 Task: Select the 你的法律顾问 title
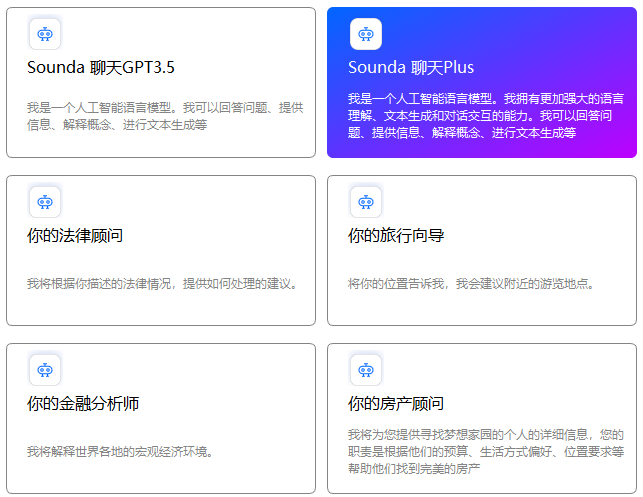pyautogui.click(x=75, y=235)
